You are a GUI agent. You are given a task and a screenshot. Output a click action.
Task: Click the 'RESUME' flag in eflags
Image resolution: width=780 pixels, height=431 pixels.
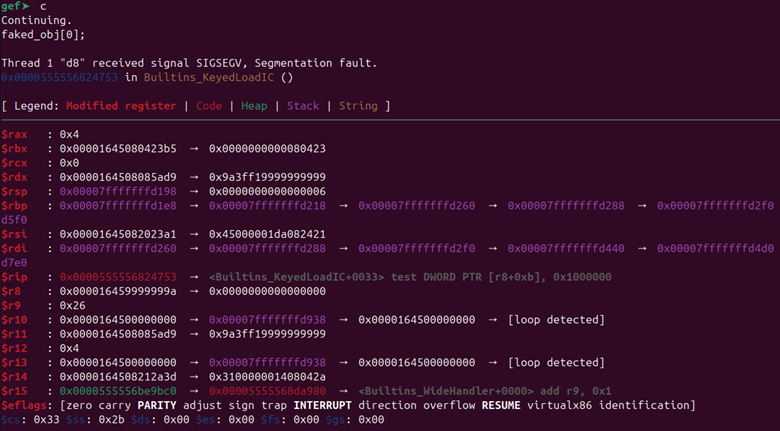tap(501, 406)
